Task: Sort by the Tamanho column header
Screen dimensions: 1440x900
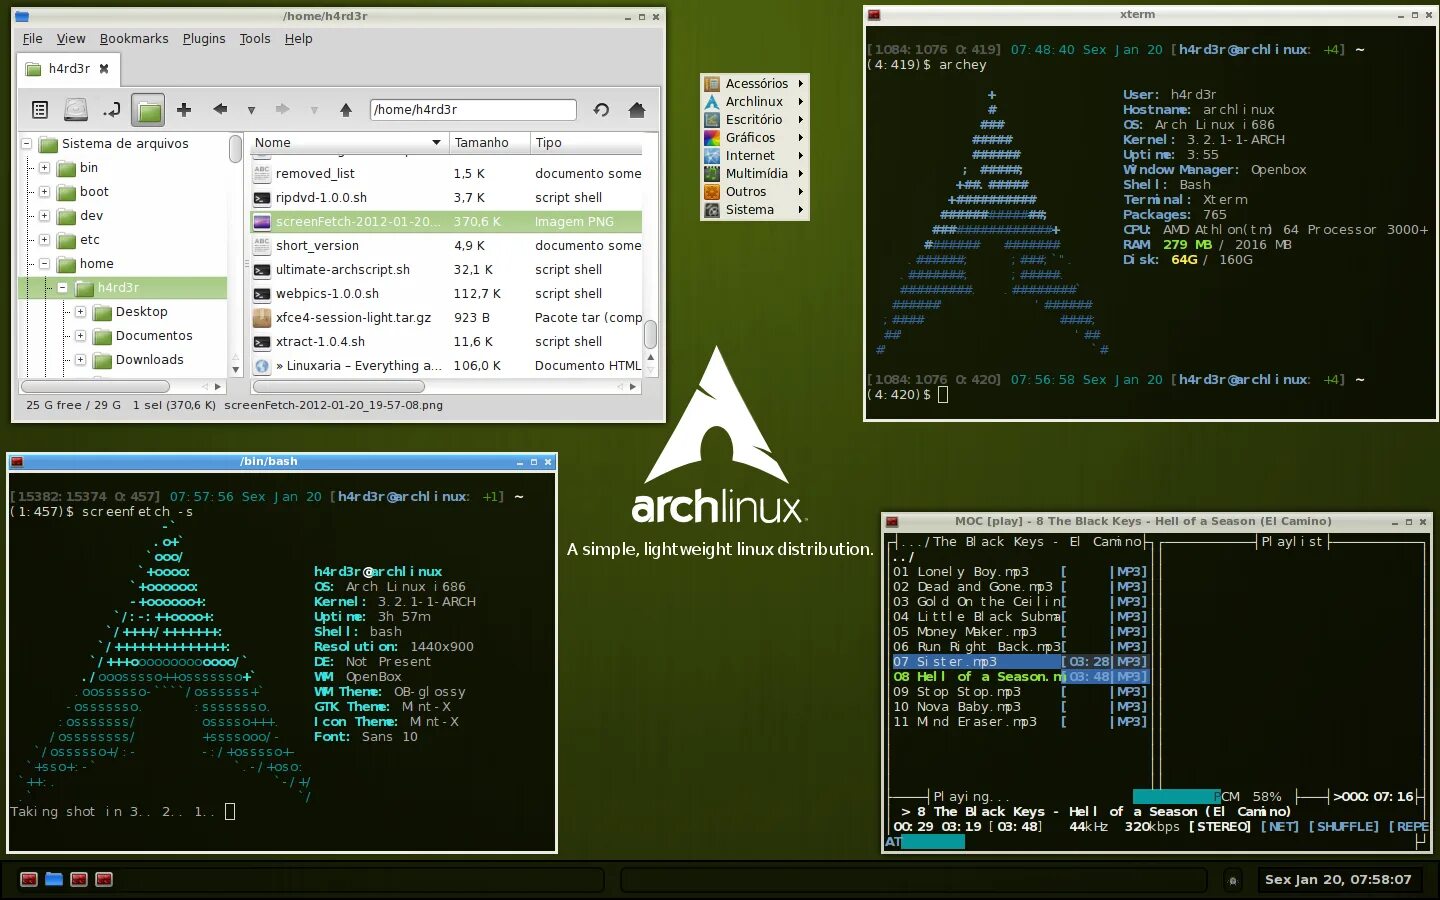Action: coord(489,143)
